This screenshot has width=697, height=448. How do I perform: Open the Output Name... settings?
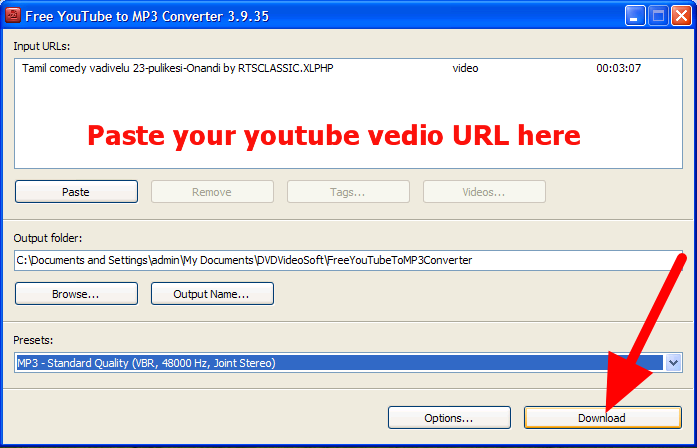click(212, 294)
